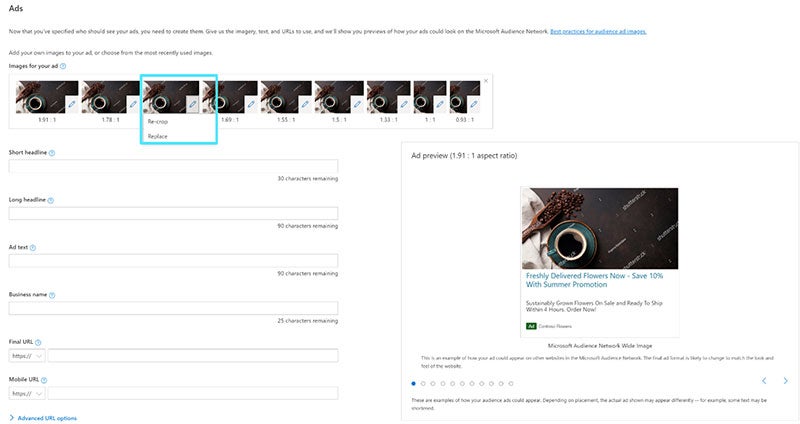
Task: Open Mobile URL protocol dropdown
Action: [x=27, y=393]
